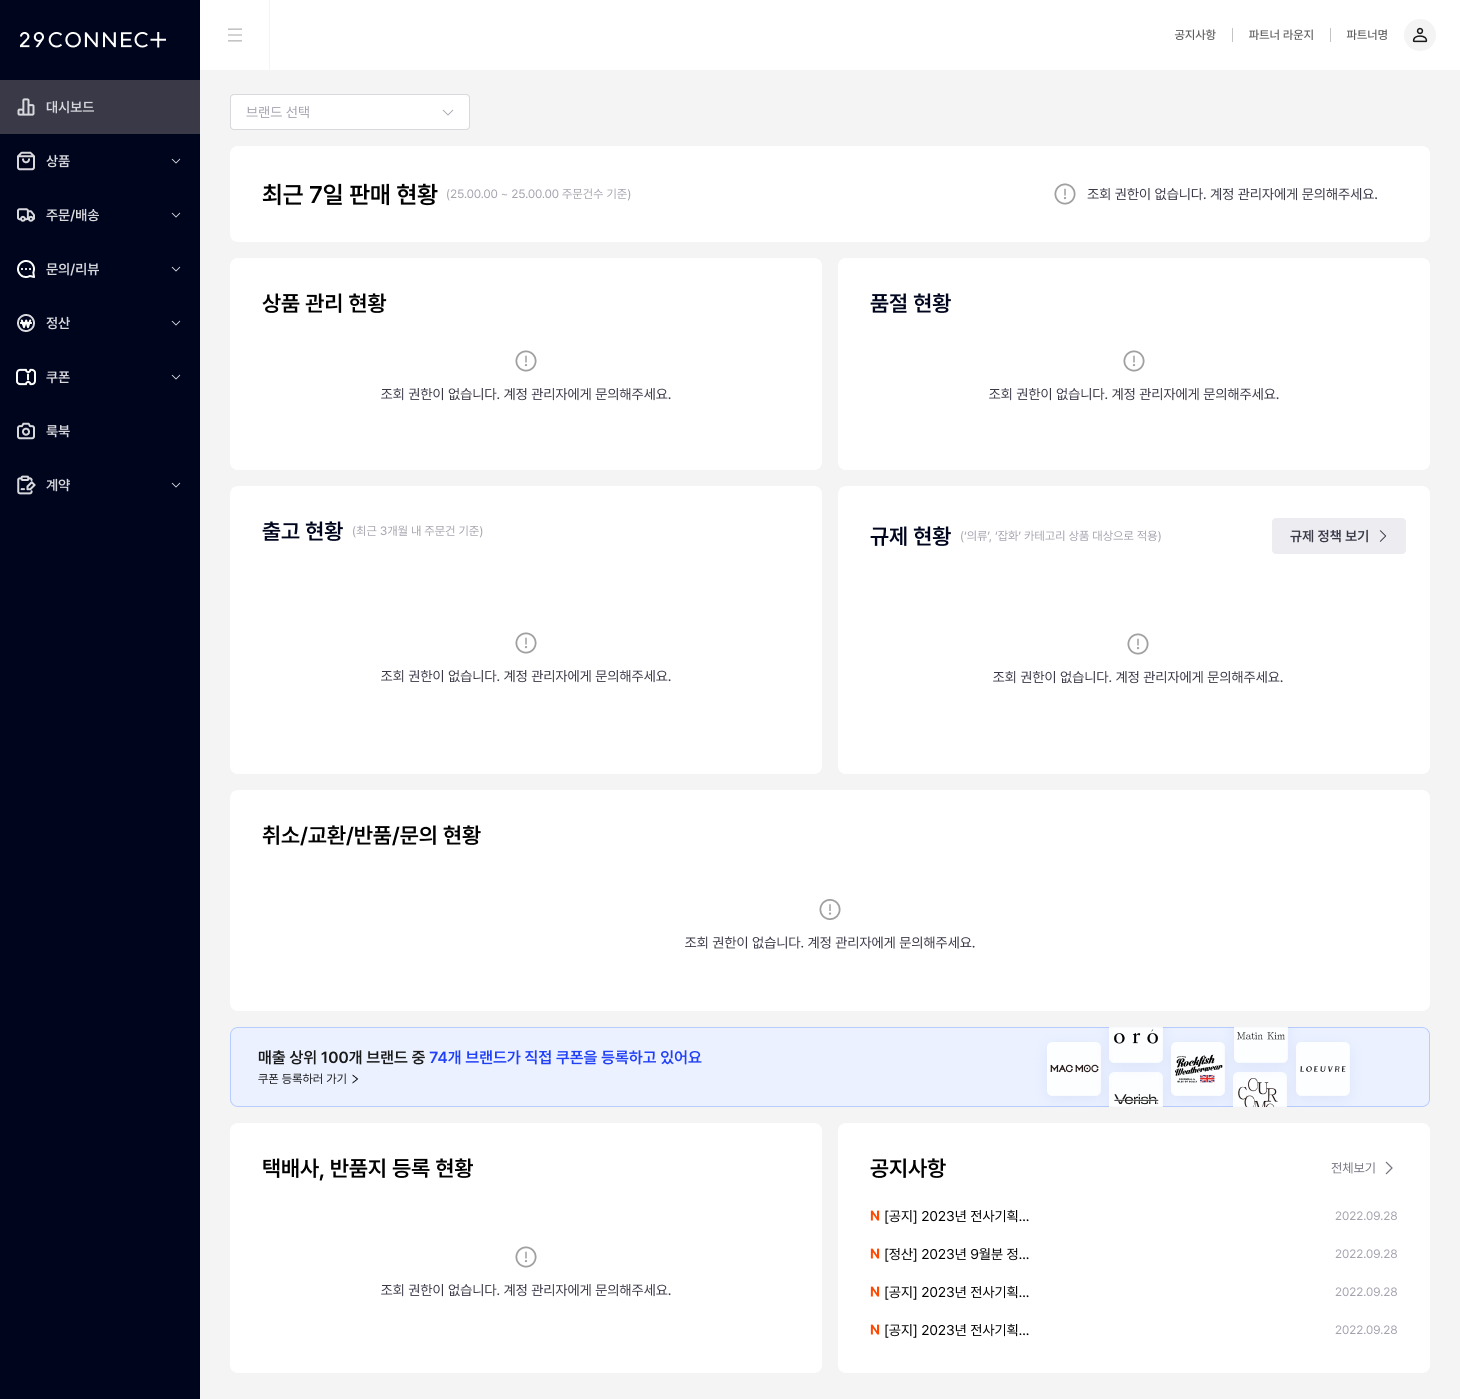Open the user profile avatar icon
1460x1399 pixels.
[1419, 35]
